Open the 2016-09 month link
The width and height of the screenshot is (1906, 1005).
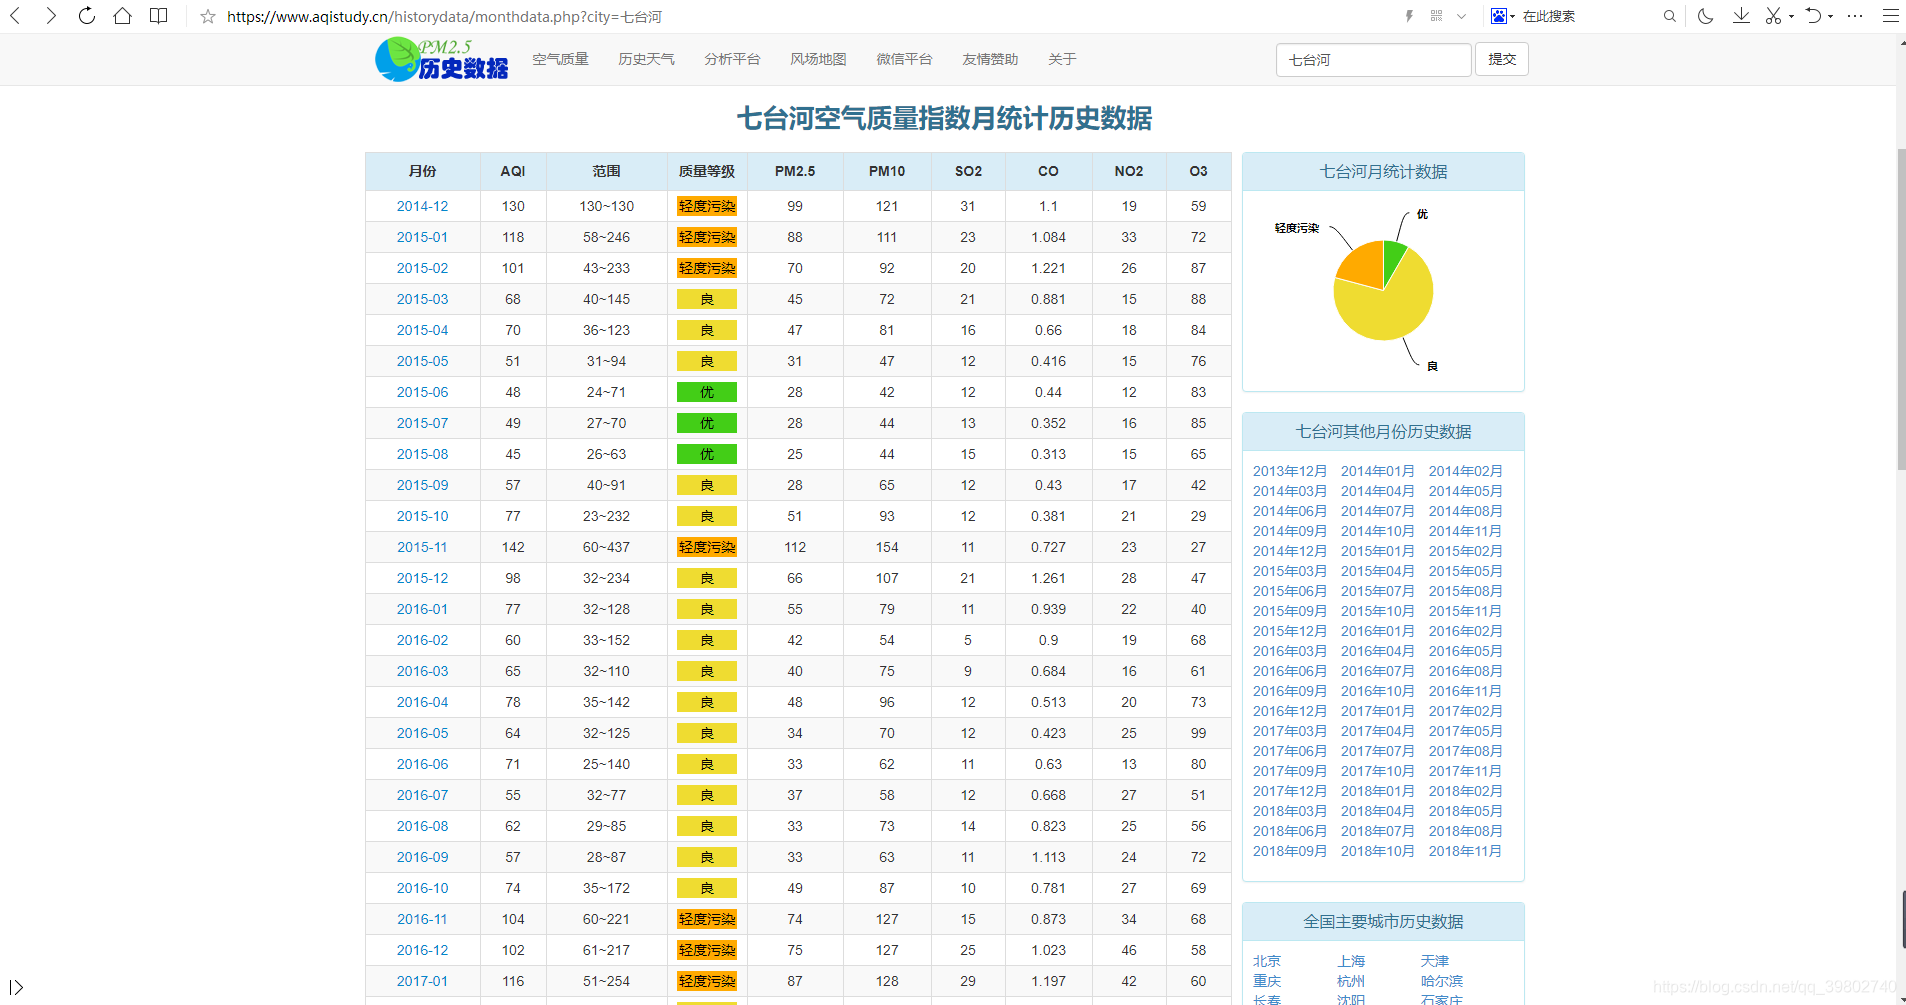[x=422, y=857]
